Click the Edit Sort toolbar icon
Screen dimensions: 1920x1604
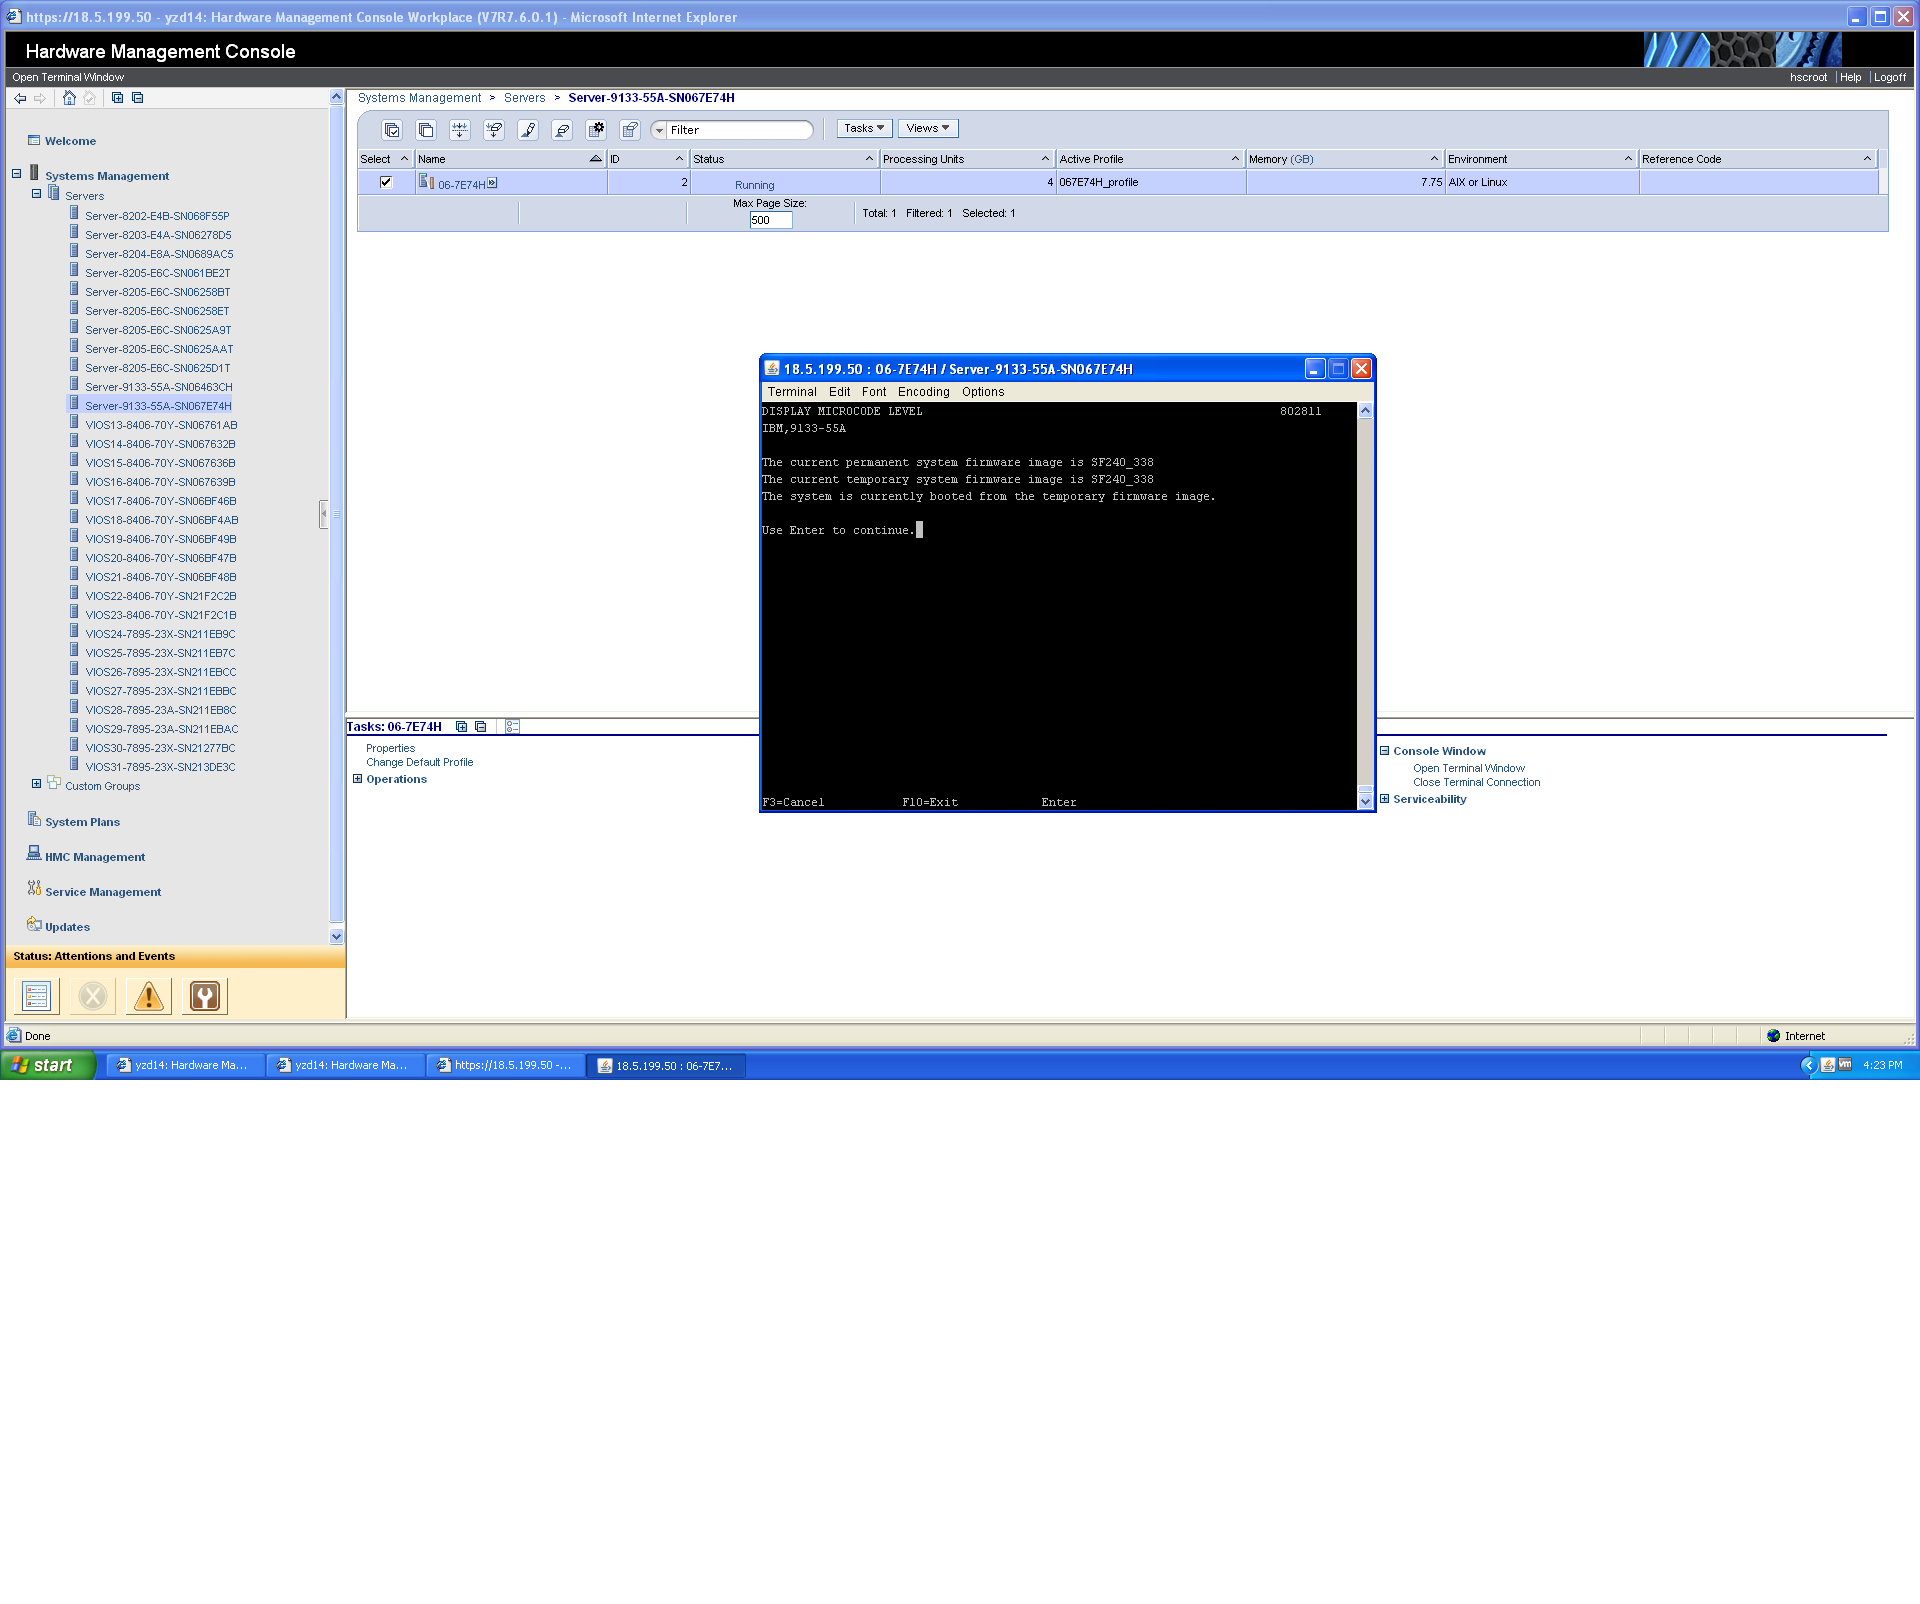[x=528, y=130]
